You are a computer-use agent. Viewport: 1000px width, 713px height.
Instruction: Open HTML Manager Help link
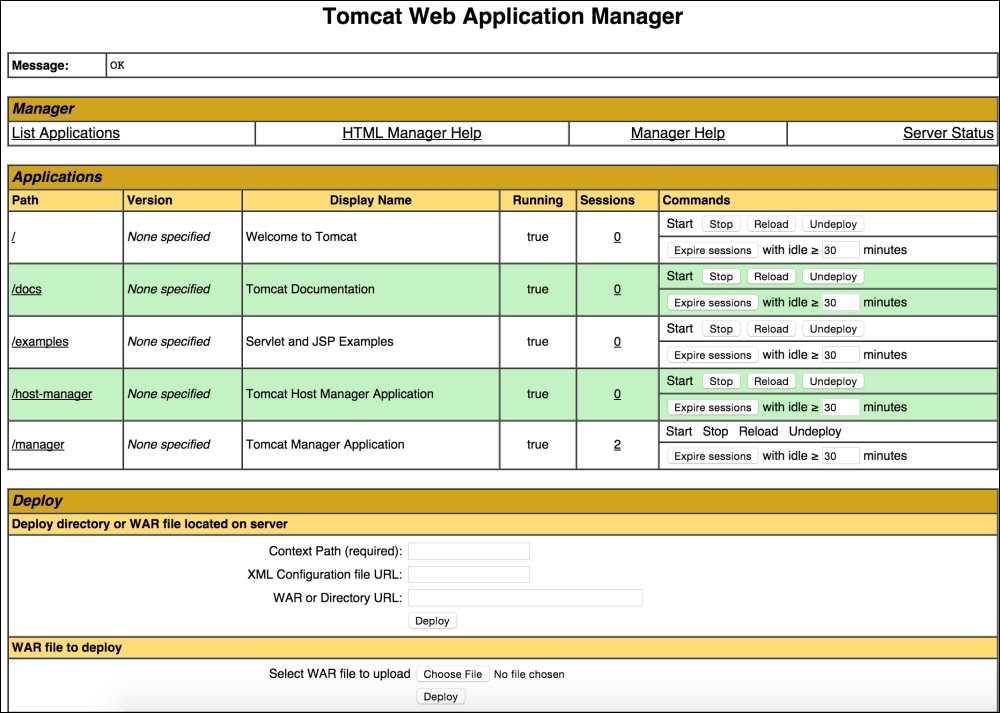pyautogui.click(x=411, y=133)
